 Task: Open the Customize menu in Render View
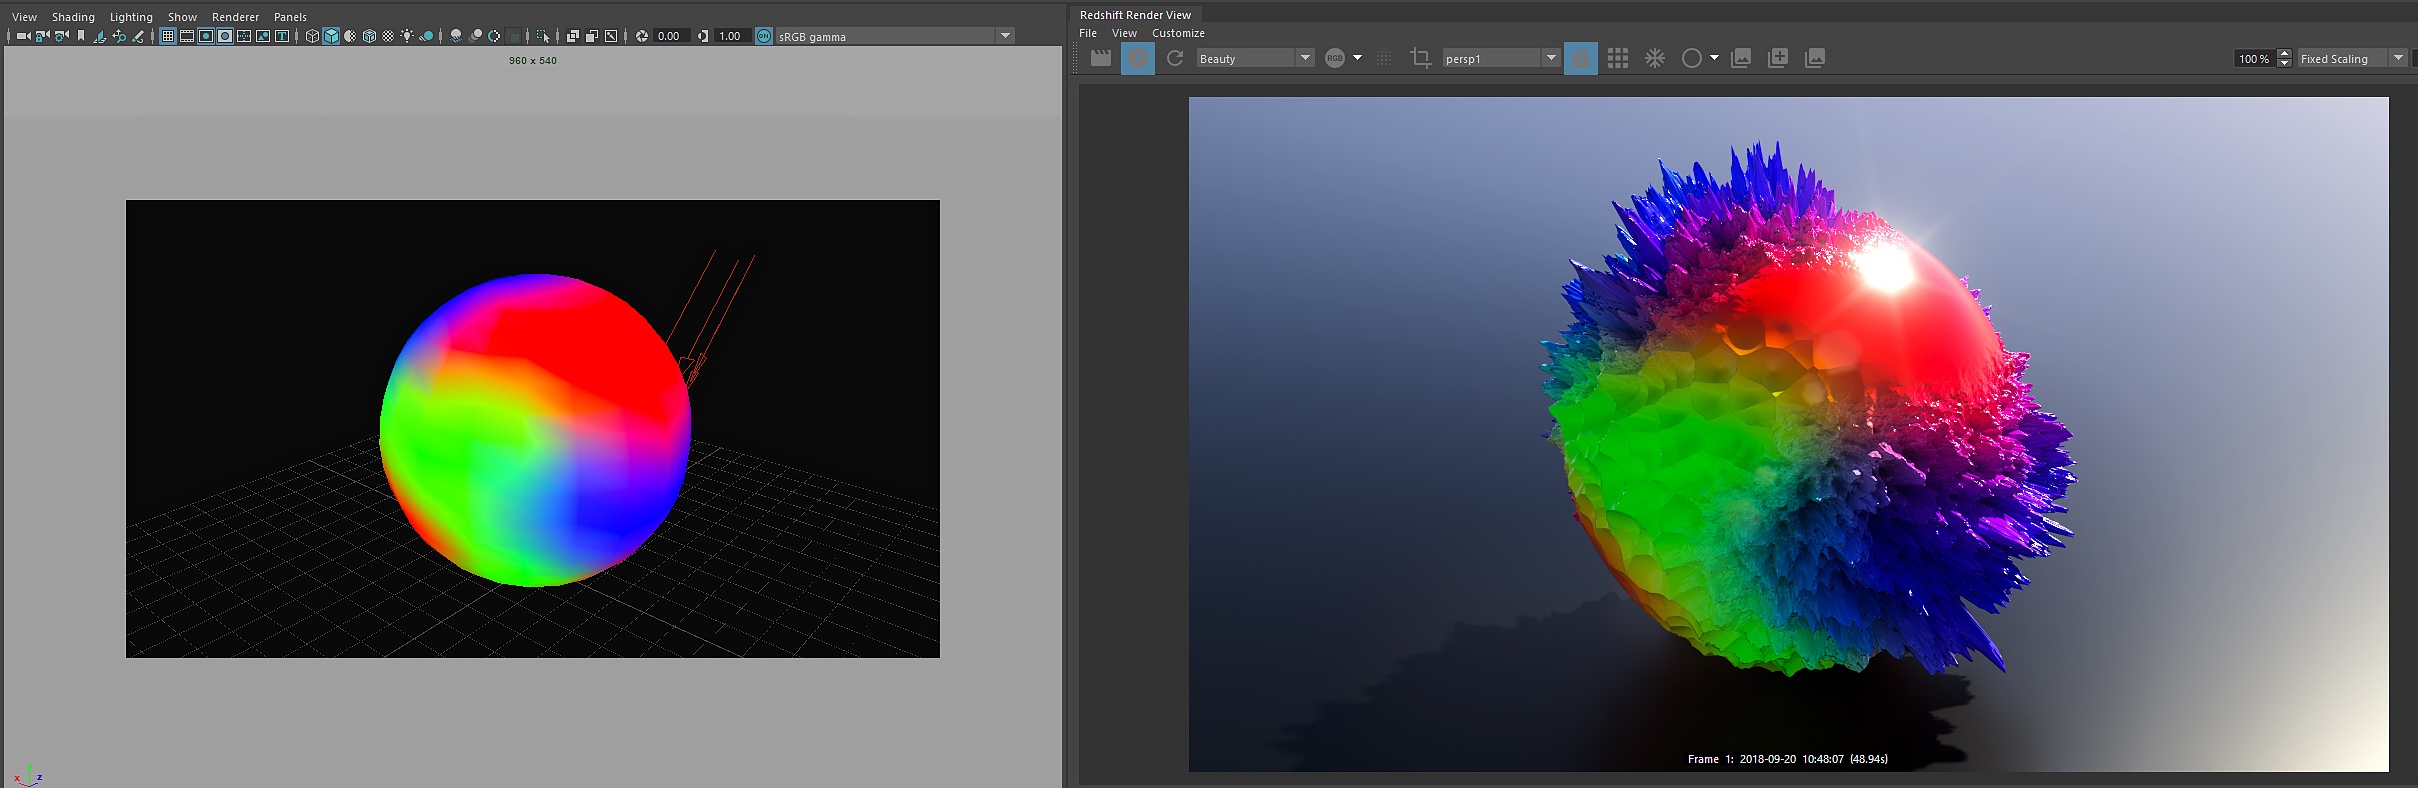click(1178, 33)
